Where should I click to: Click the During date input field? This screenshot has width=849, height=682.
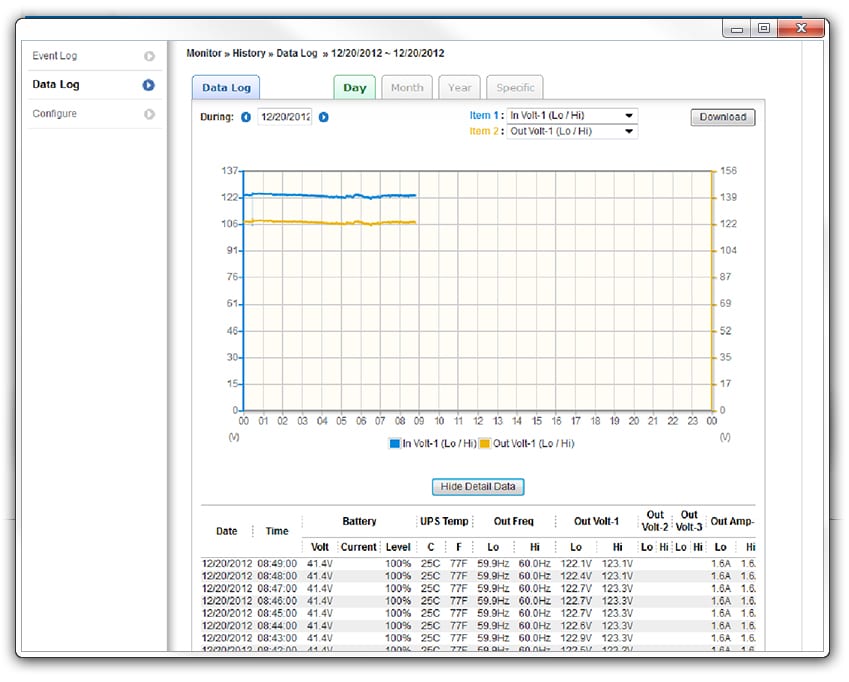pyautogui.click(x=285, y=117)
